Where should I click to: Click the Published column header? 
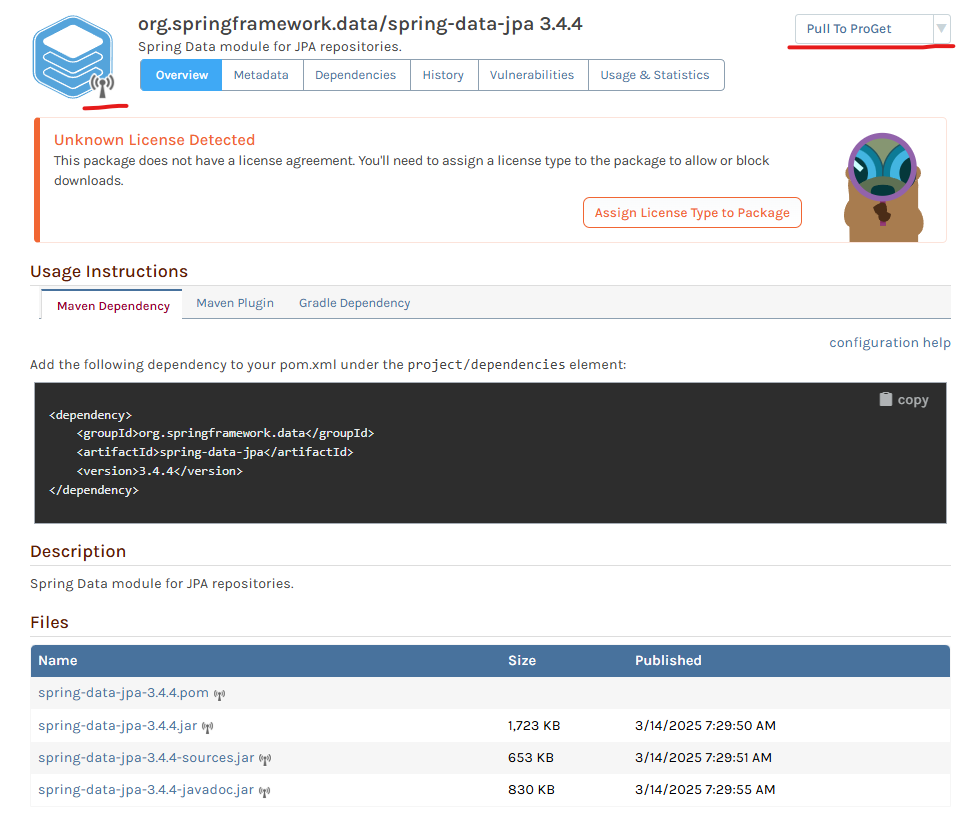click(x=668, y=660)
